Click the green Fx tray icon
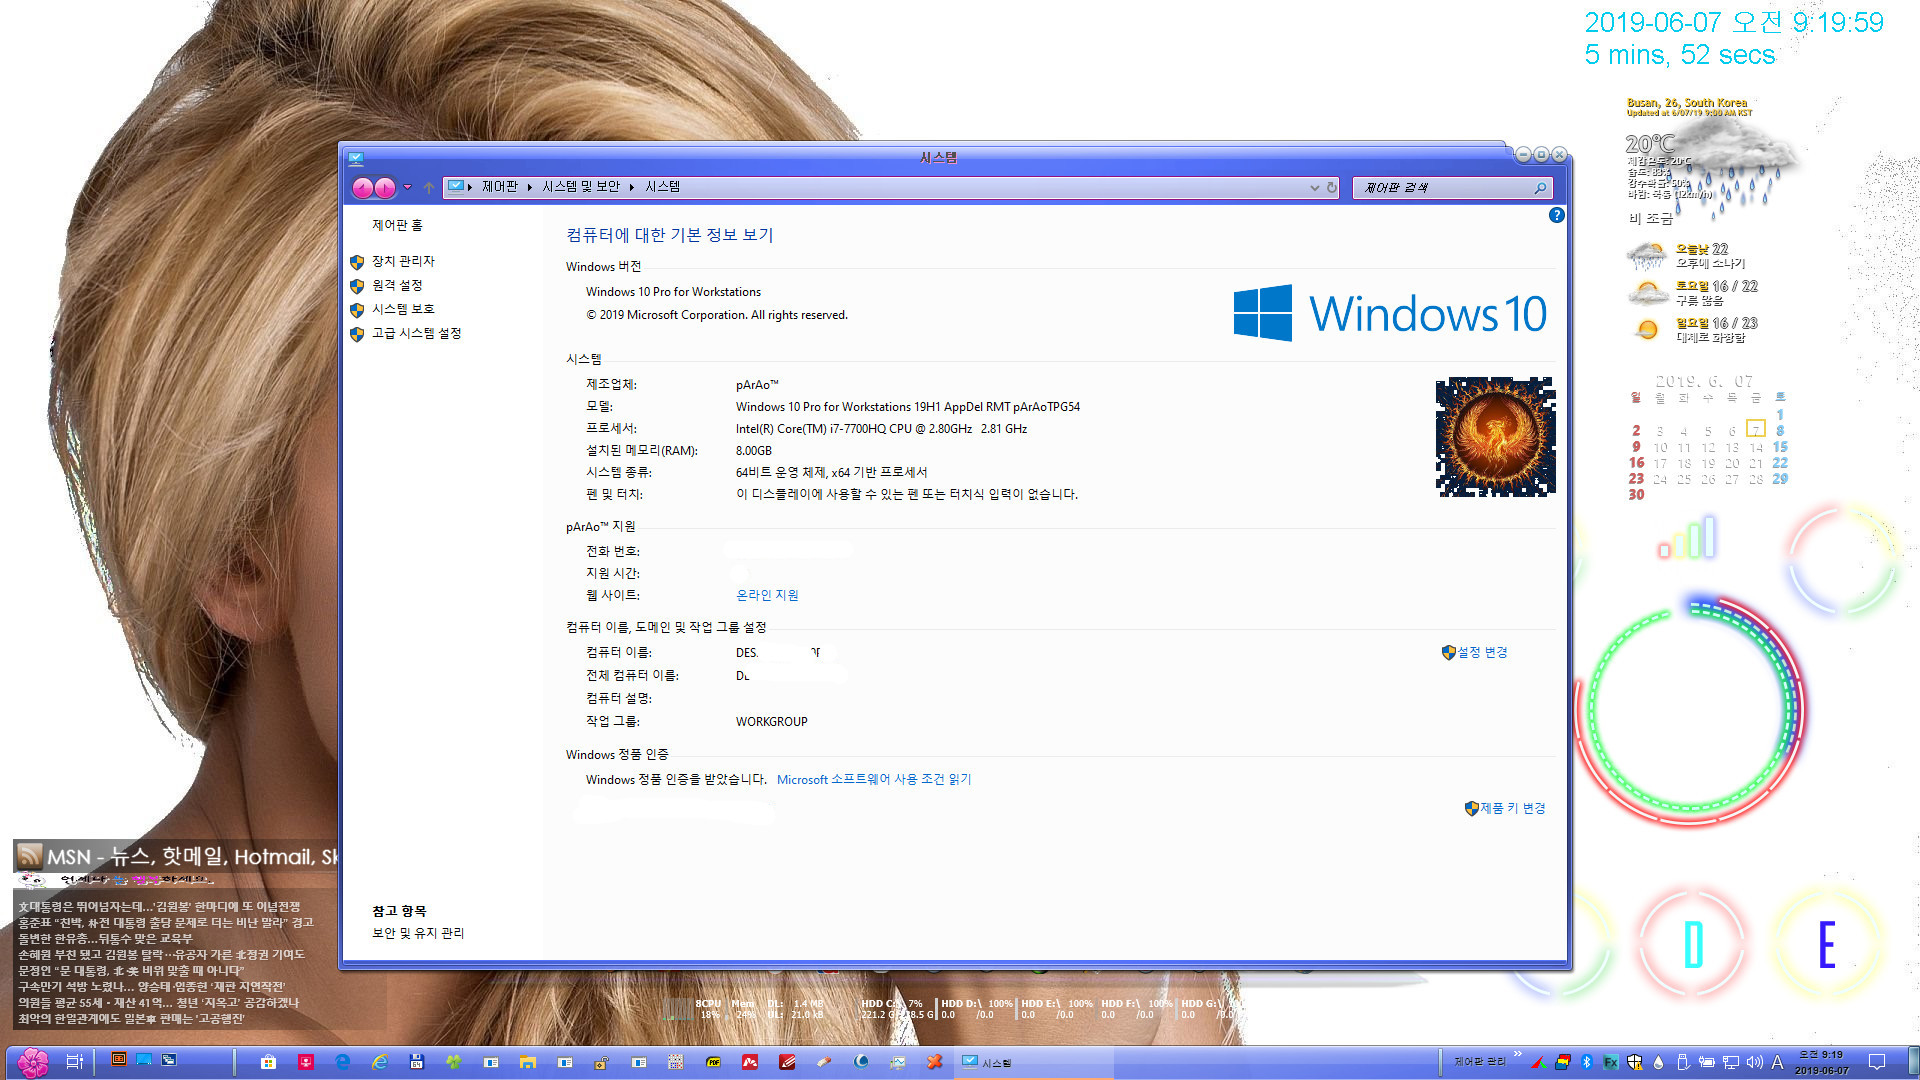Viewport: 1920px width, 1080px height. [1611, 1062]
